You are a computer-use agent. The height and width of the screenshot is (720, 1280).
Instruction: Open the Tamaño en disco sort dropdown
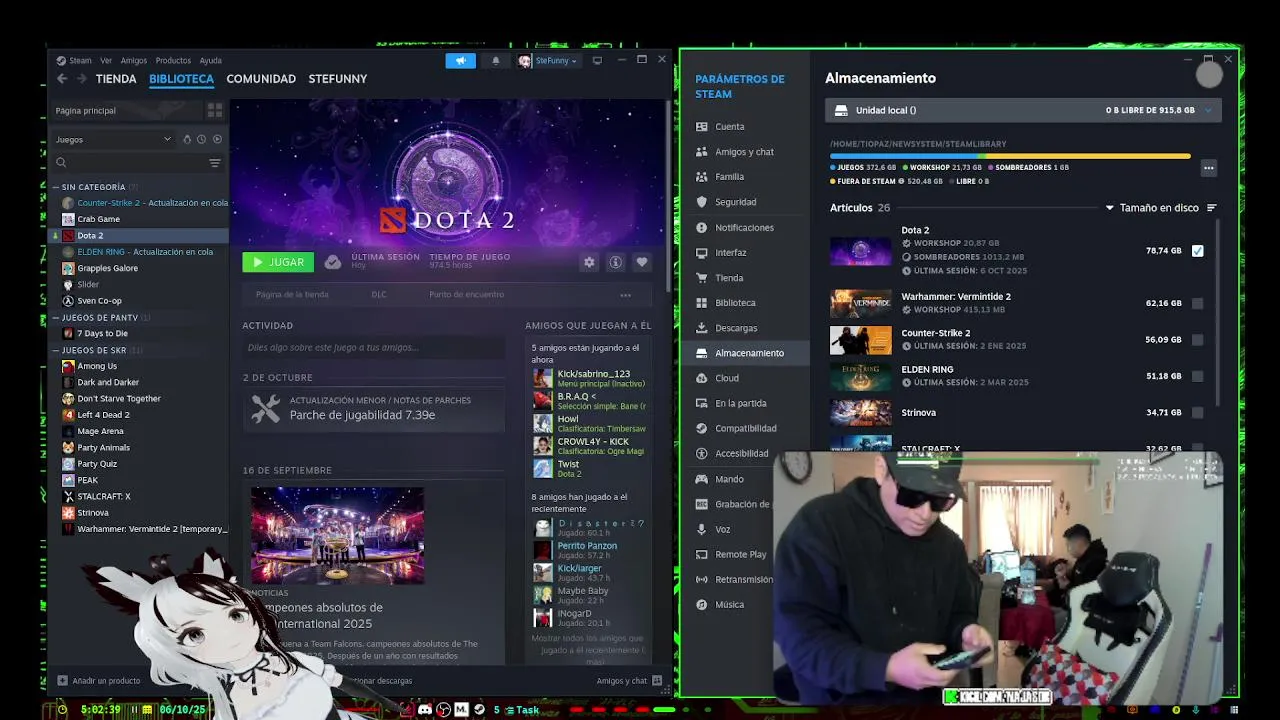pos(1152,208)
